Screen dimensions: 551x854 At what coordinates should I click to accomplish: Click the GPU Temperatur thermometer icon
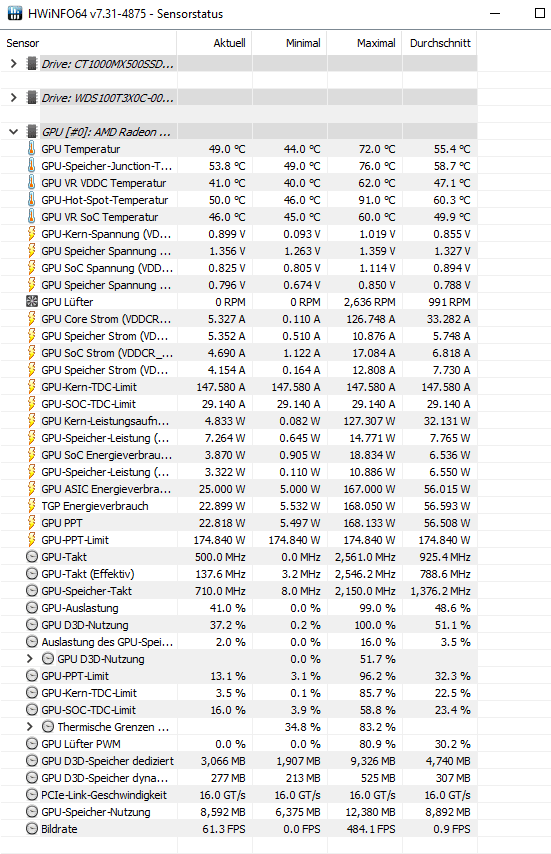[32, 149]
